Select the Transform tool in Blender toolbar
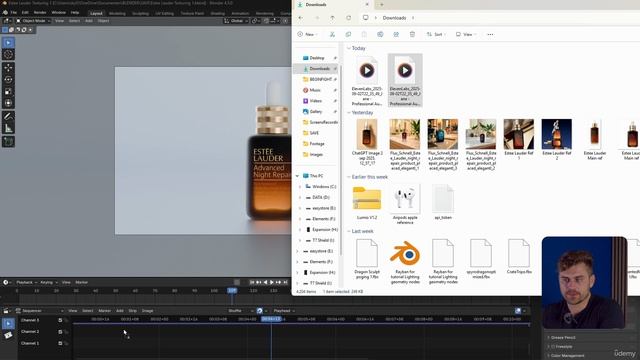Screen dimensions: 640x360 [8, 103]
